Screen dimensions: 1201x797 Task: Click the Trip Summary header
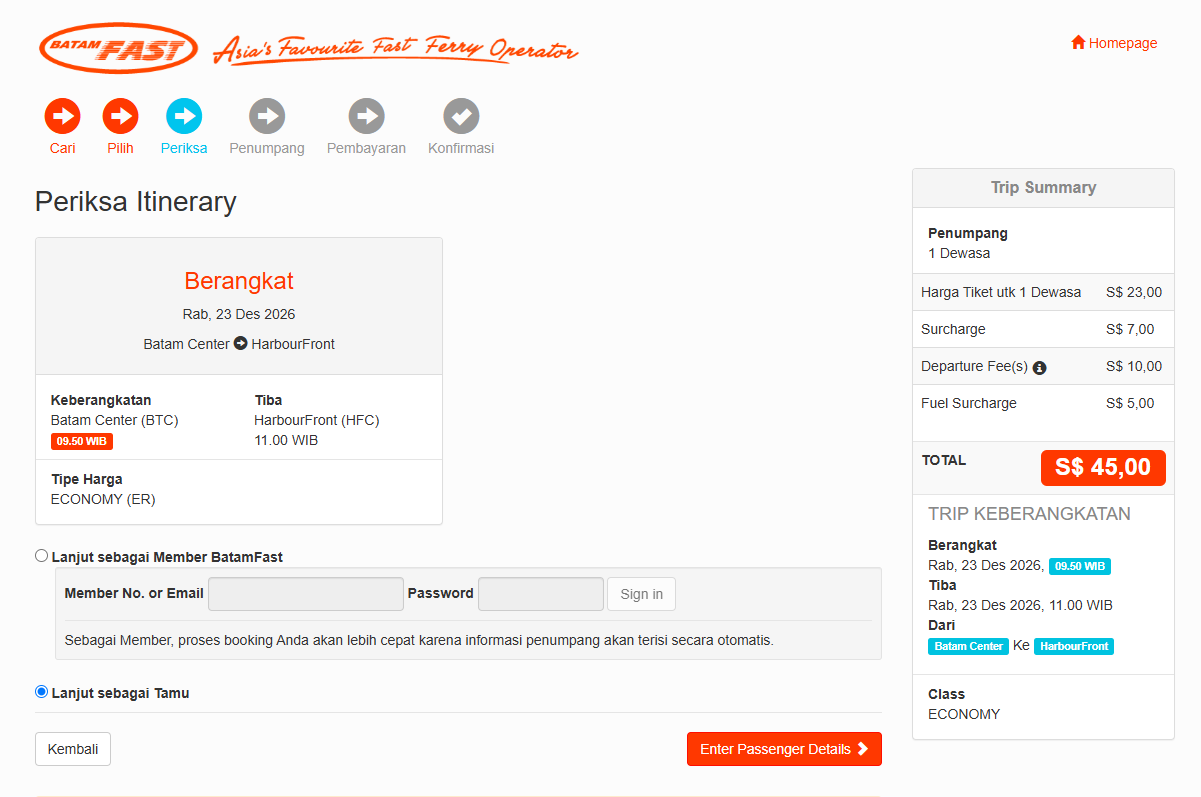coord(1043,188)
